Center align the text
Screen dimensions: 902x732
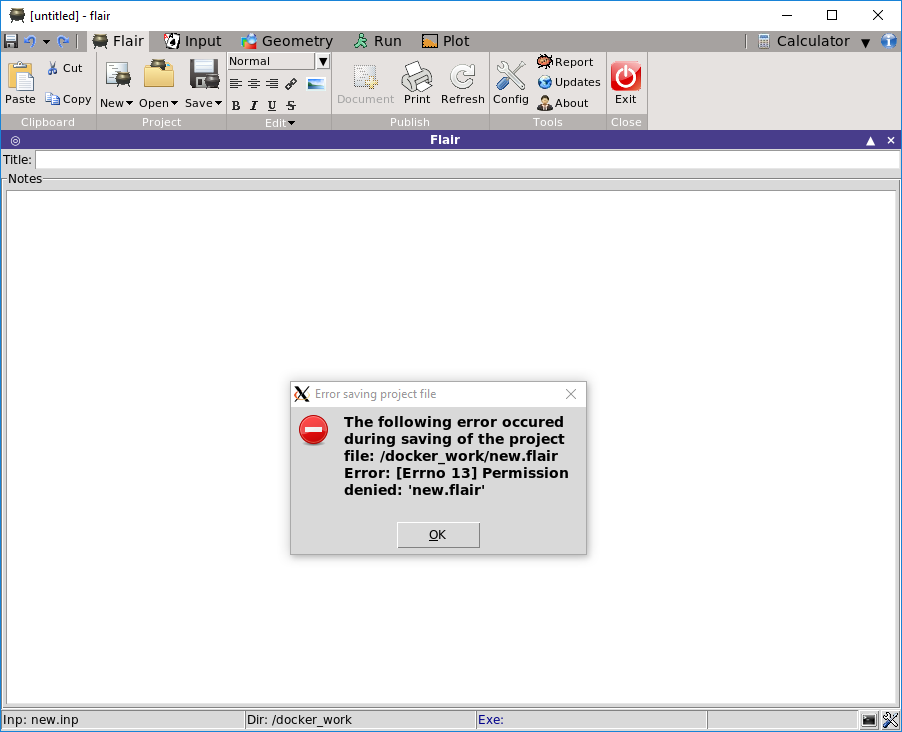click(254, 84)
